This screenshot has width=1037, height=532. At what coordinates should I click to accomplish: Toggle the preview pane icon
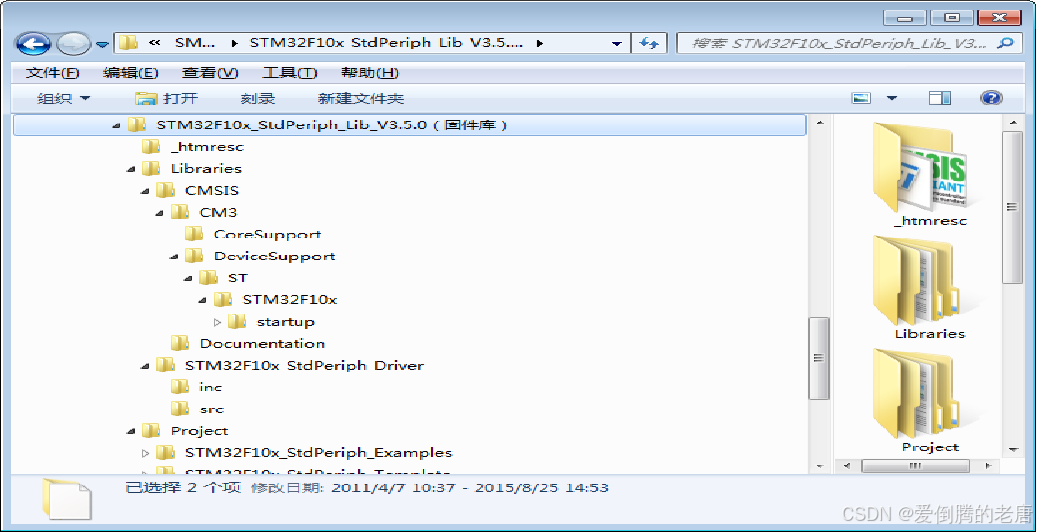point(940,99)
